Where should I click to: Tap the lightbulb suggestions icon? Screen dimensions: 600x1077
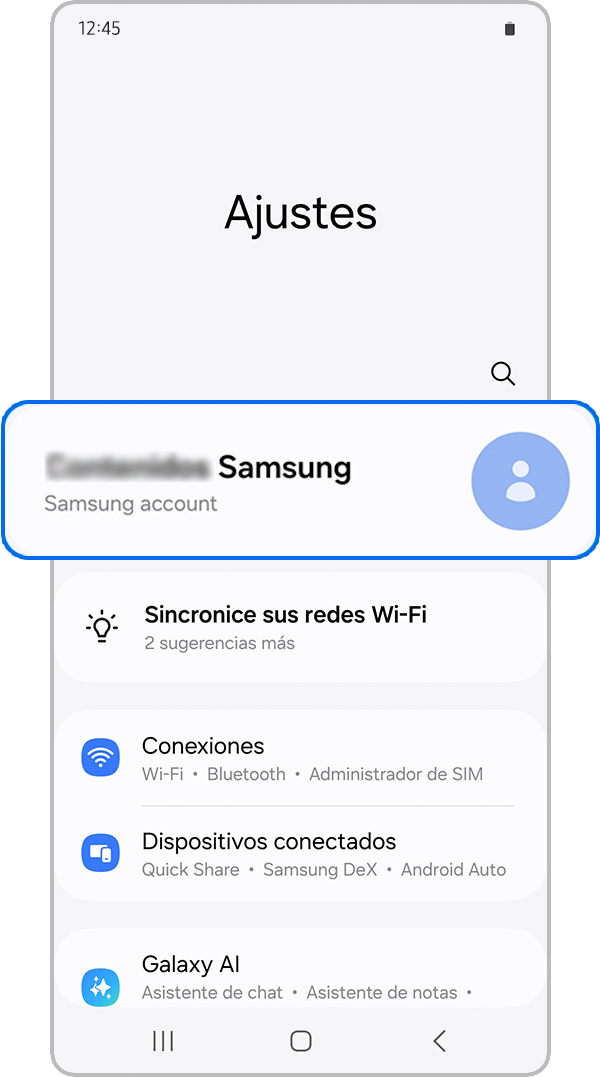tap(102, 626)
